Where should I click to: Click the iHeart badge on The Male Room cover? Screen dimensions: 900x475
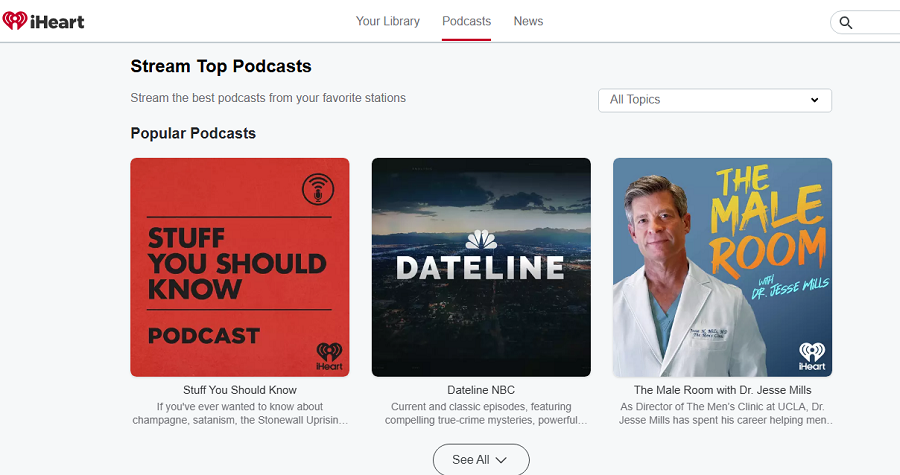[812, 356]
